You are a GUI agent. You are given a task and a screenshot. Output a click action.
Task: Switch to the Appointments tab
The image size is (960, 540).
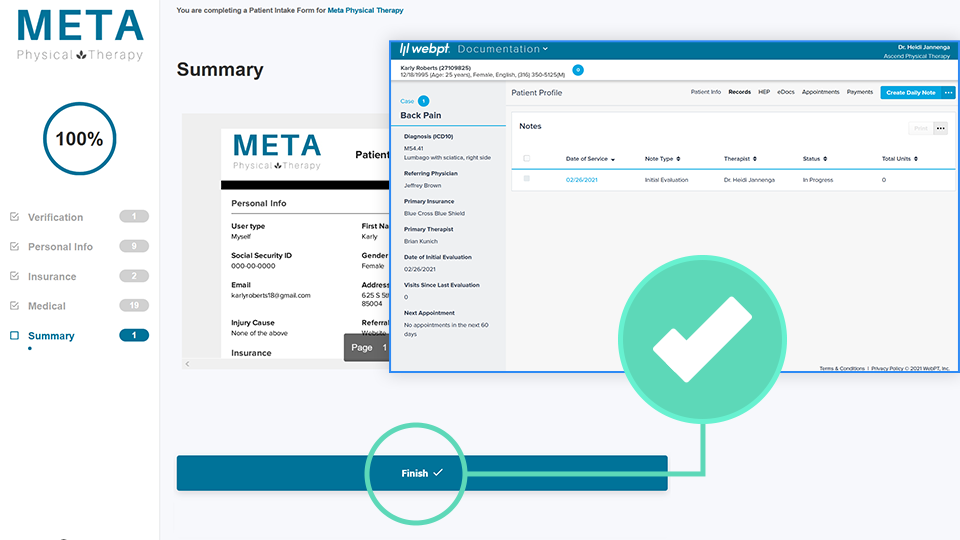[x=820, y=92]
